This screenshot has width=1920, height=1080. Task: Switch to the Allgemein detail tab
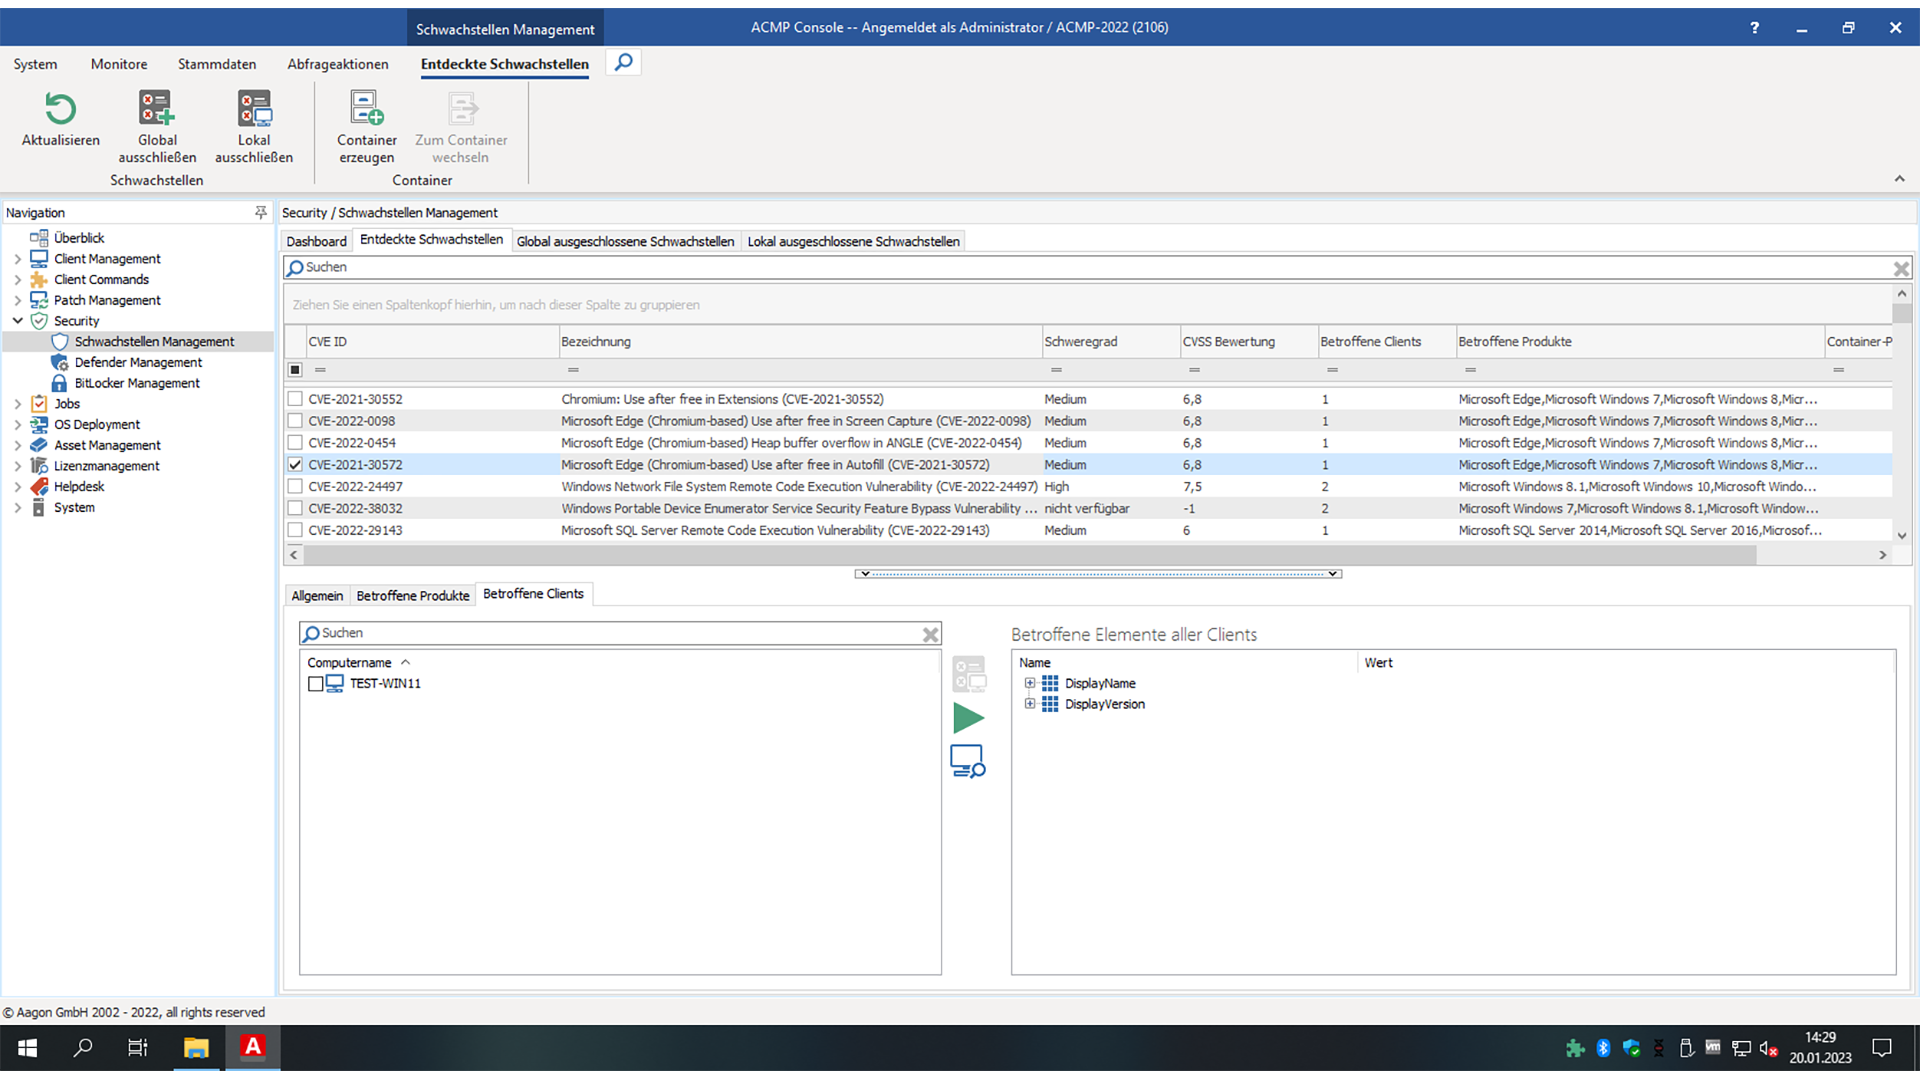point(317,596)
